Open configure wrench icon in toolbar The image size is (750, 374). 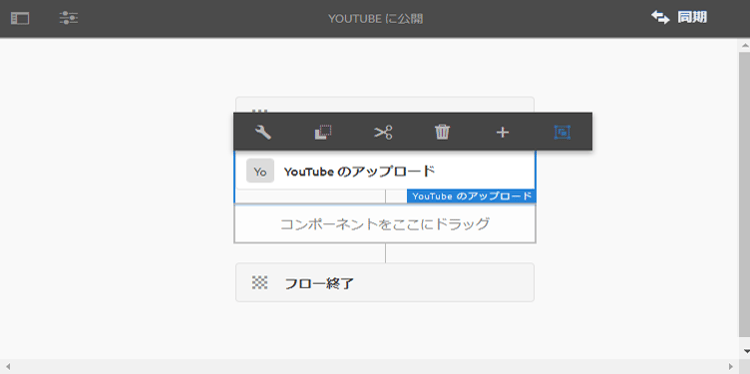coord(263,132)
